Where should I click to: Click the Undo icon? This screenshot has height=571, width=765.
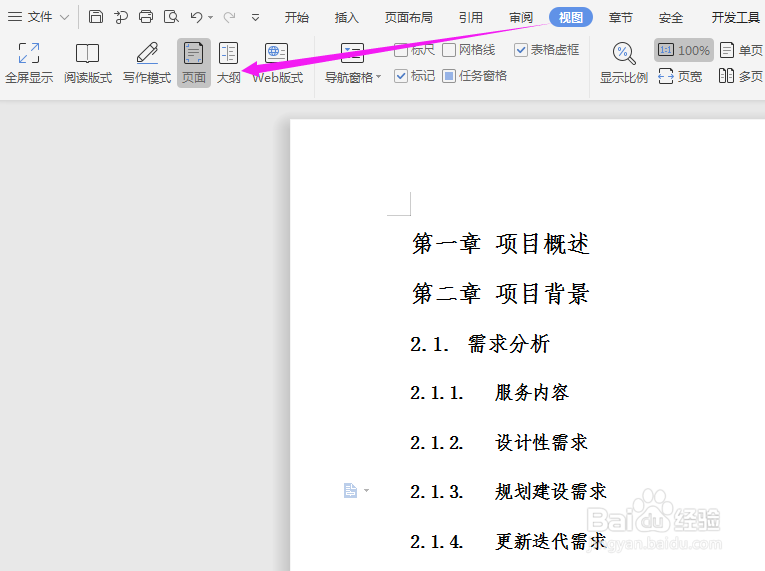[197, 17]
